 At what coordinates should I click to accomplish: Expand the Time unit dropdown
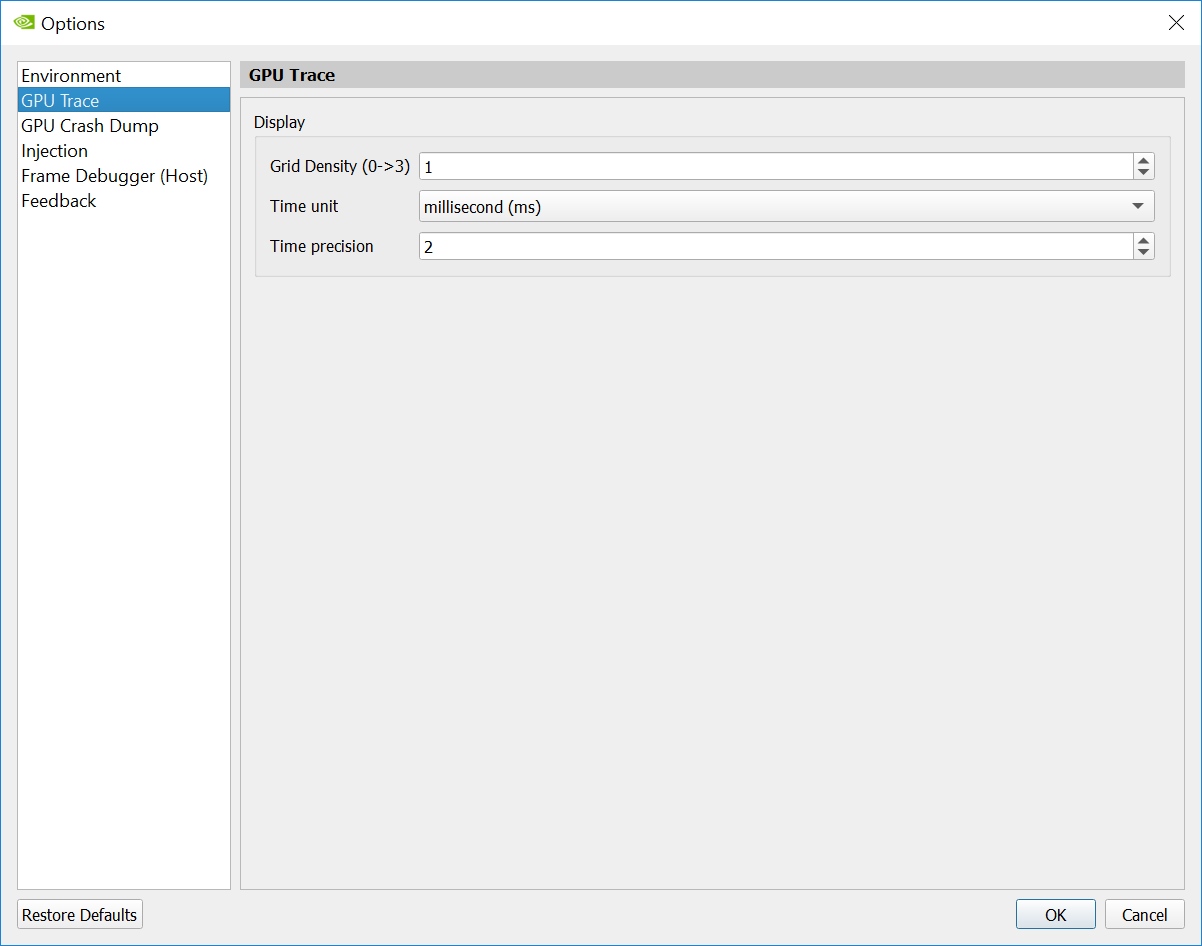786,206
